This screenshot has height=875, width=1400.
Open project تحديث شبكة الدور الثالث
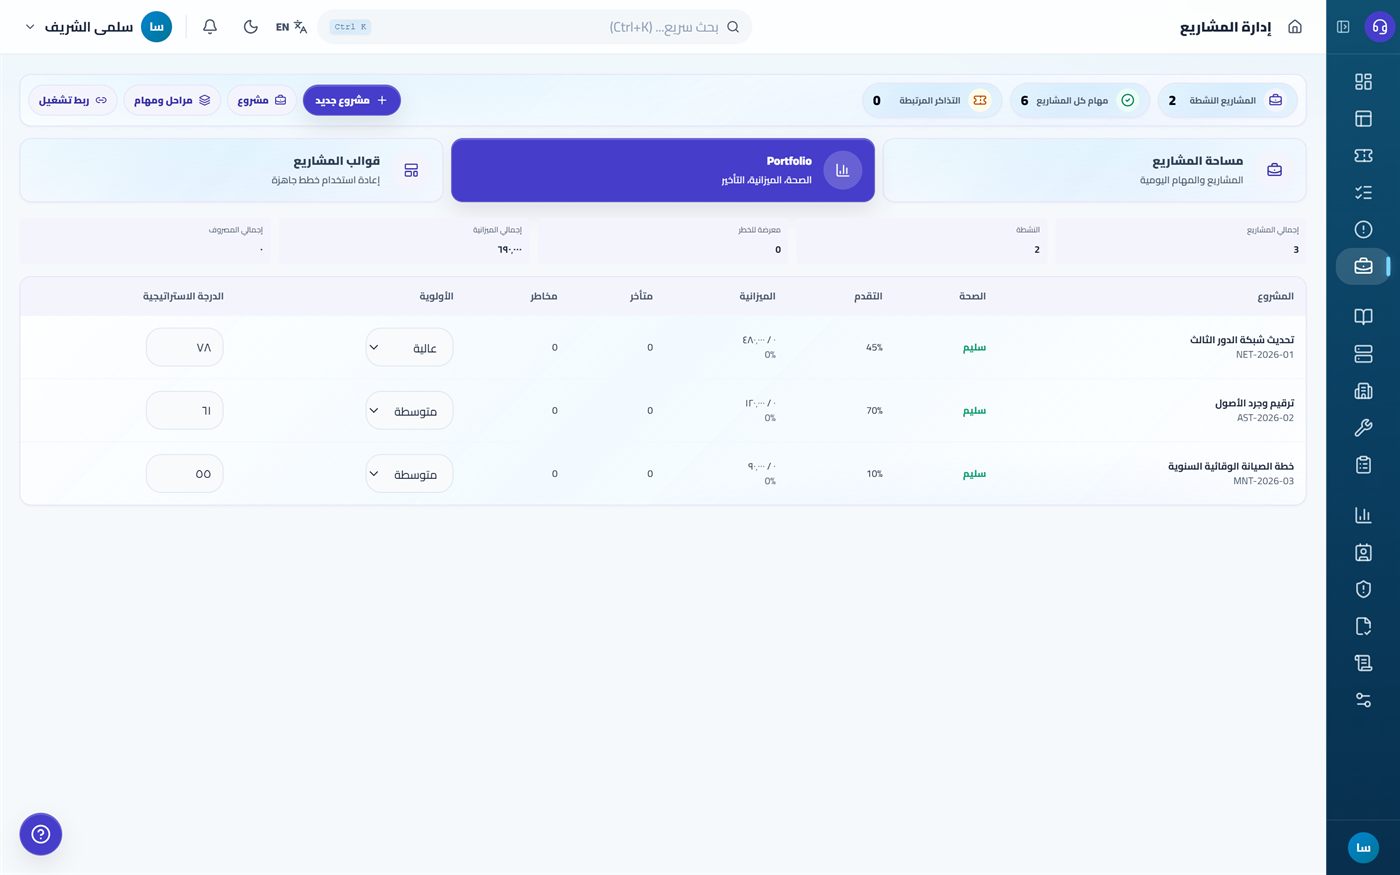1241,340
